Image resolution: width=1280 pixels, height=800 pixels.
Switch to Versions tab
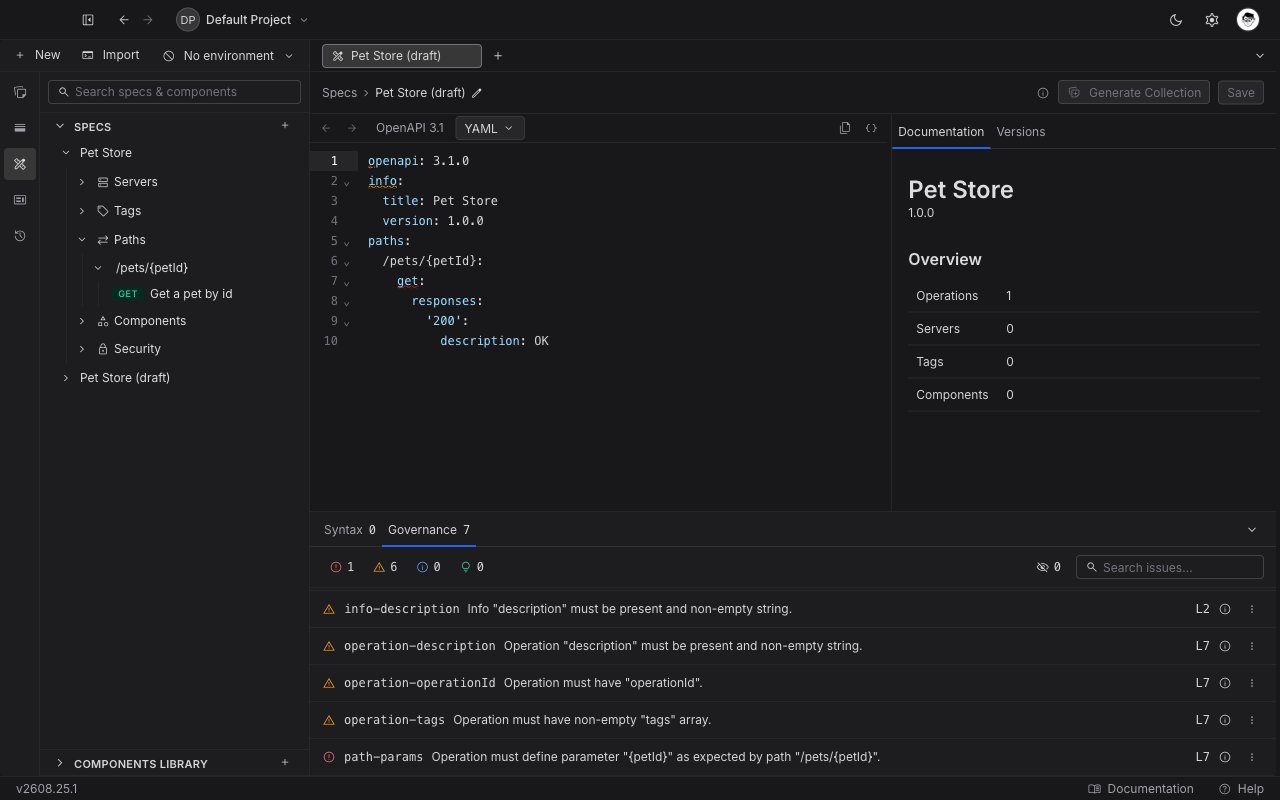(x=1021, y=132)
